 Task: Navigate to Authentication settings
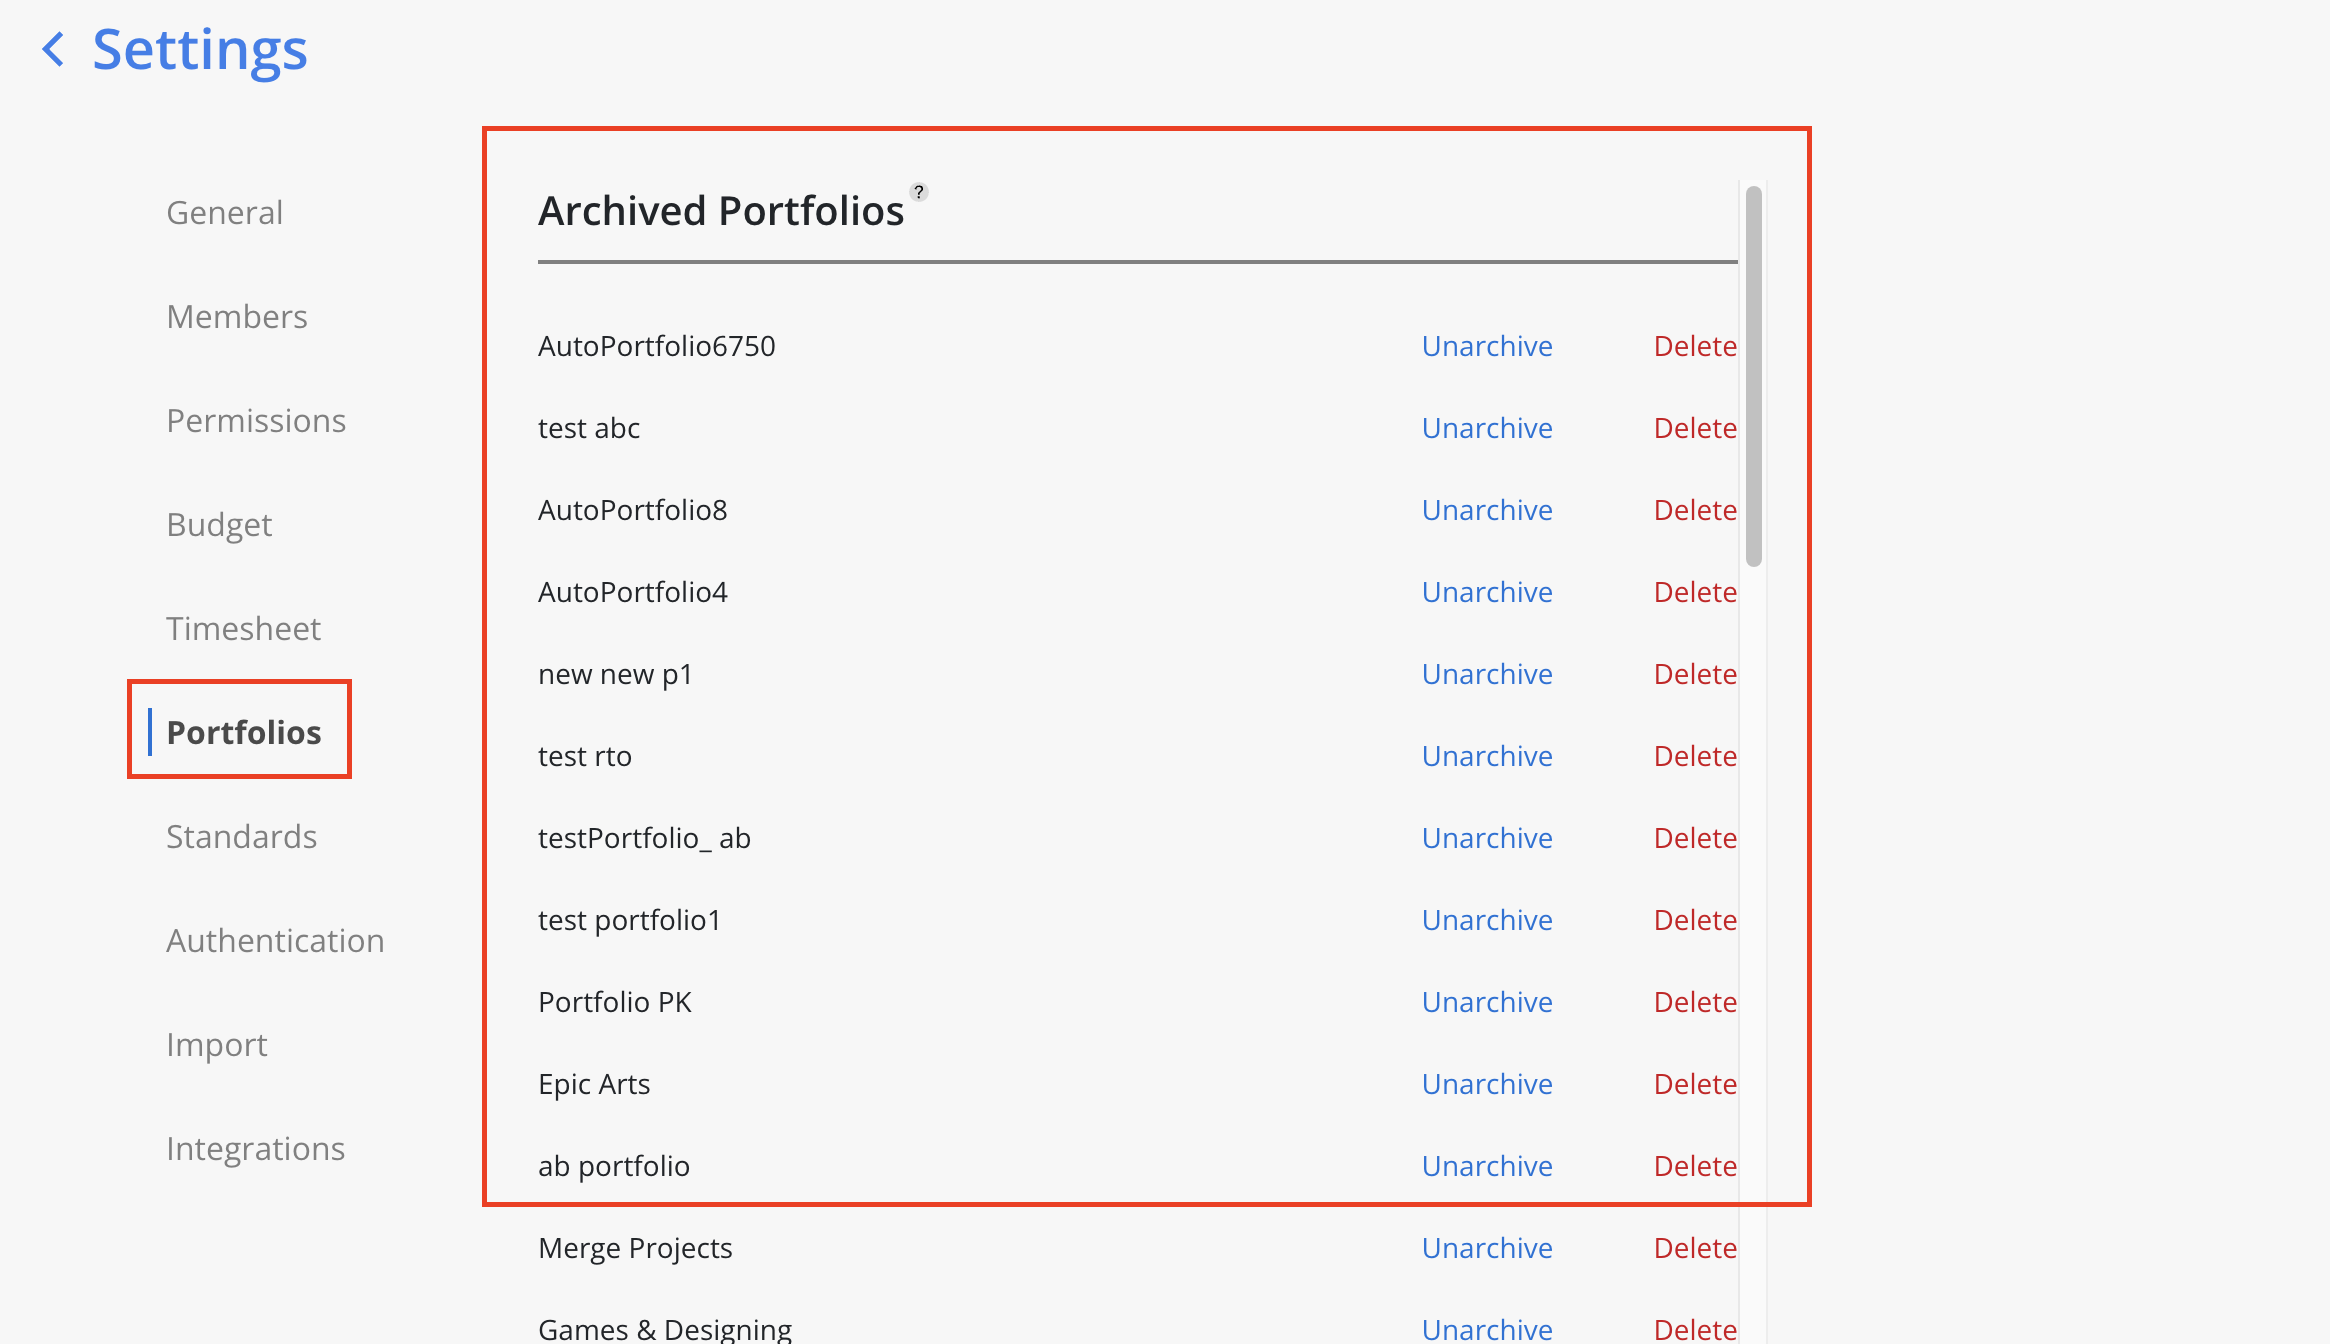(275, 941)
